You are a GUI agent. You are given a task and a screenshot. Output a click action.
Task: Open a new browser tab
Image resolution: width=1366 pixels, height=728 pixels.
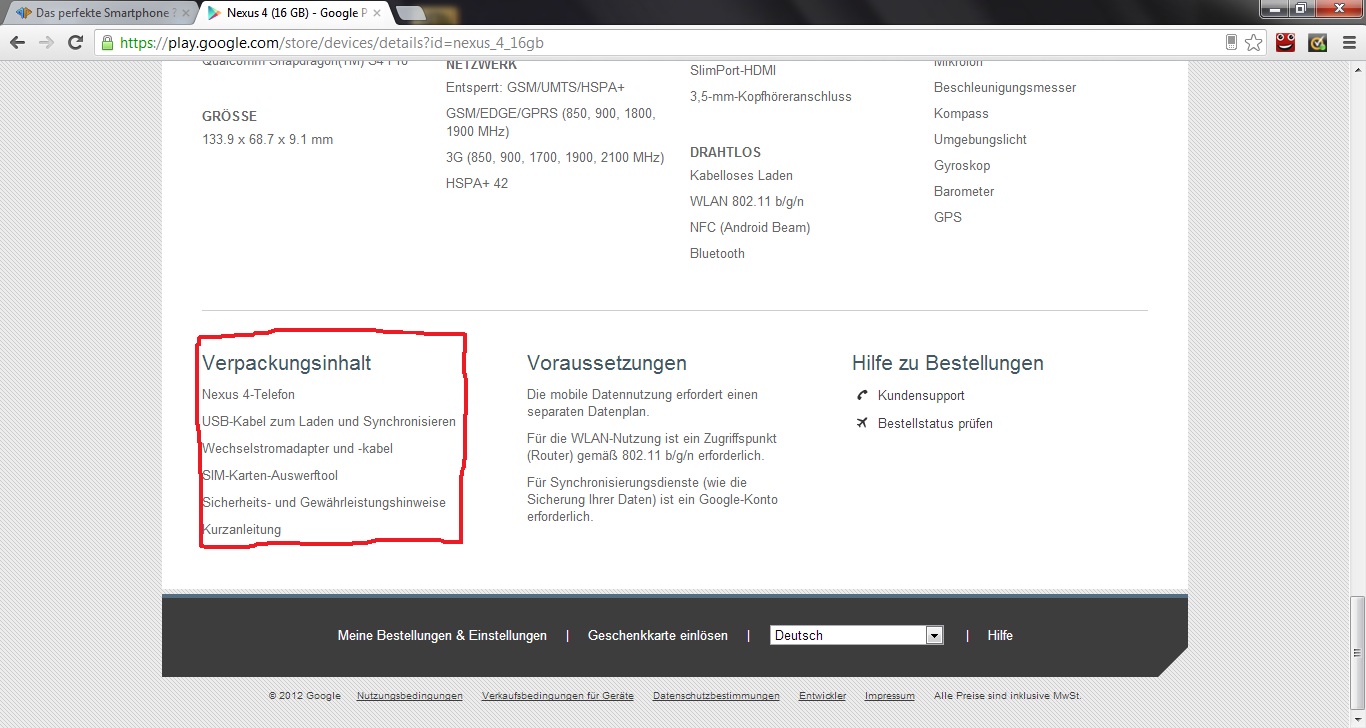[410, 13]
